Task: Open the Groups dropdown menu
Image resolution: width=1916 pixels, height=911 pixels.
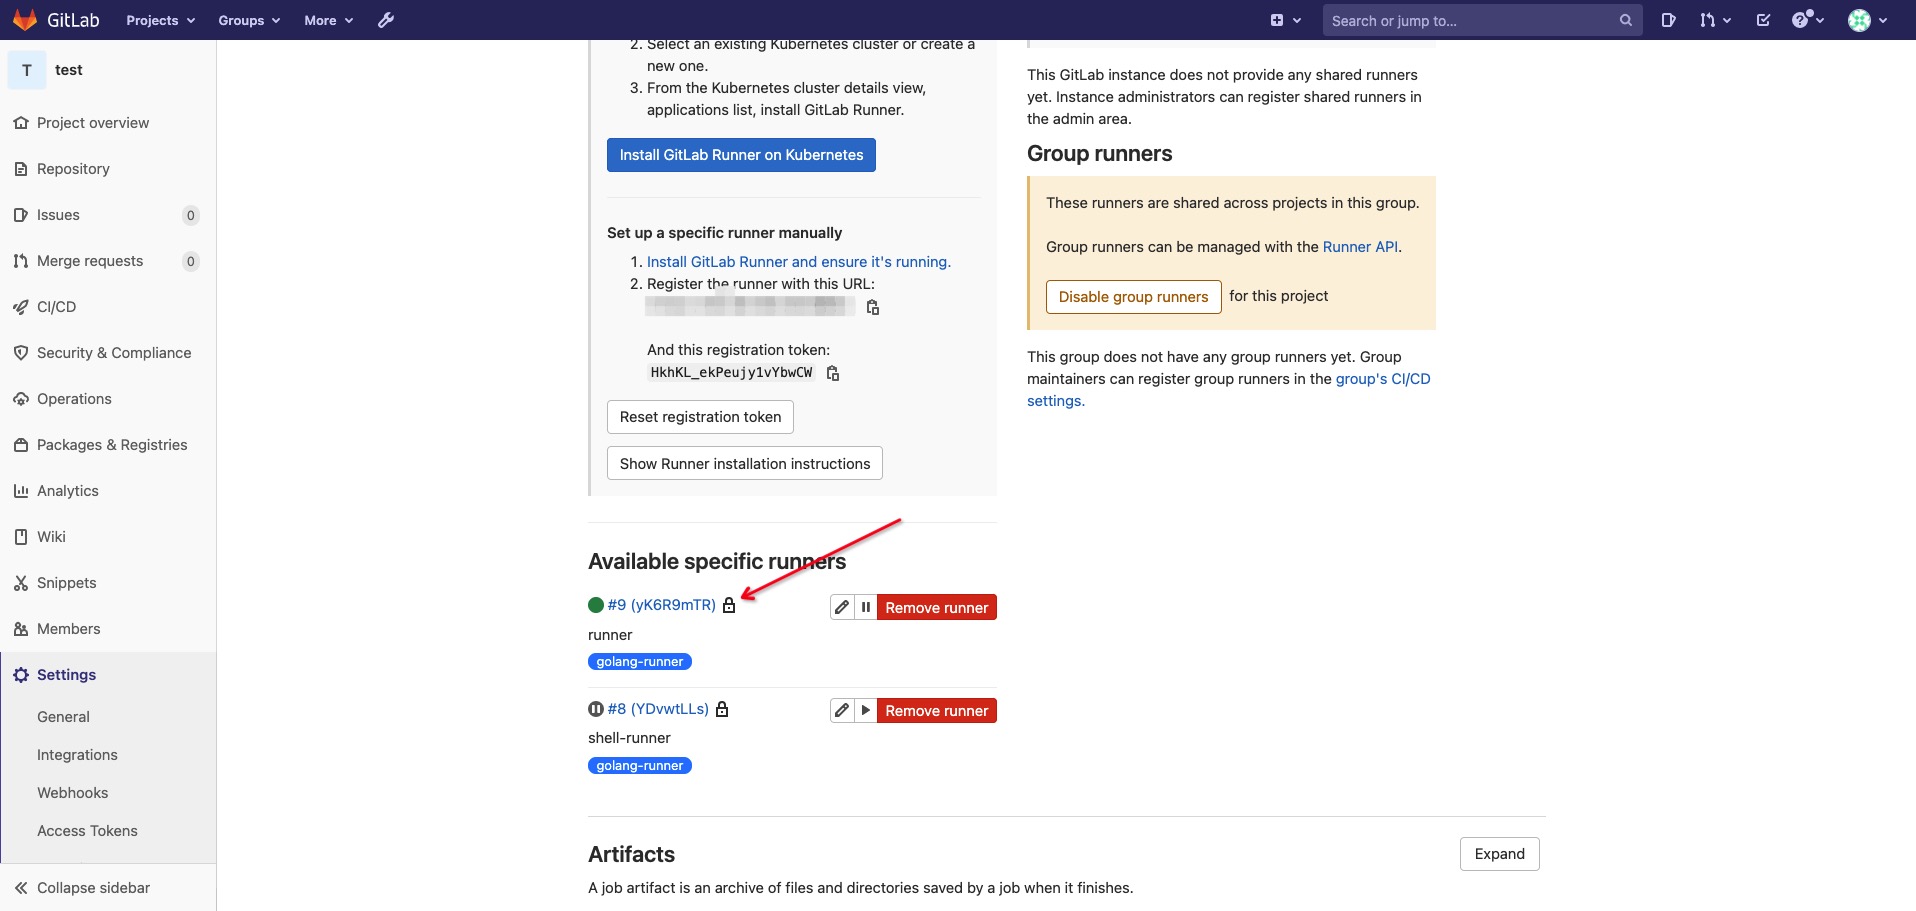Action: coord(249,20)
